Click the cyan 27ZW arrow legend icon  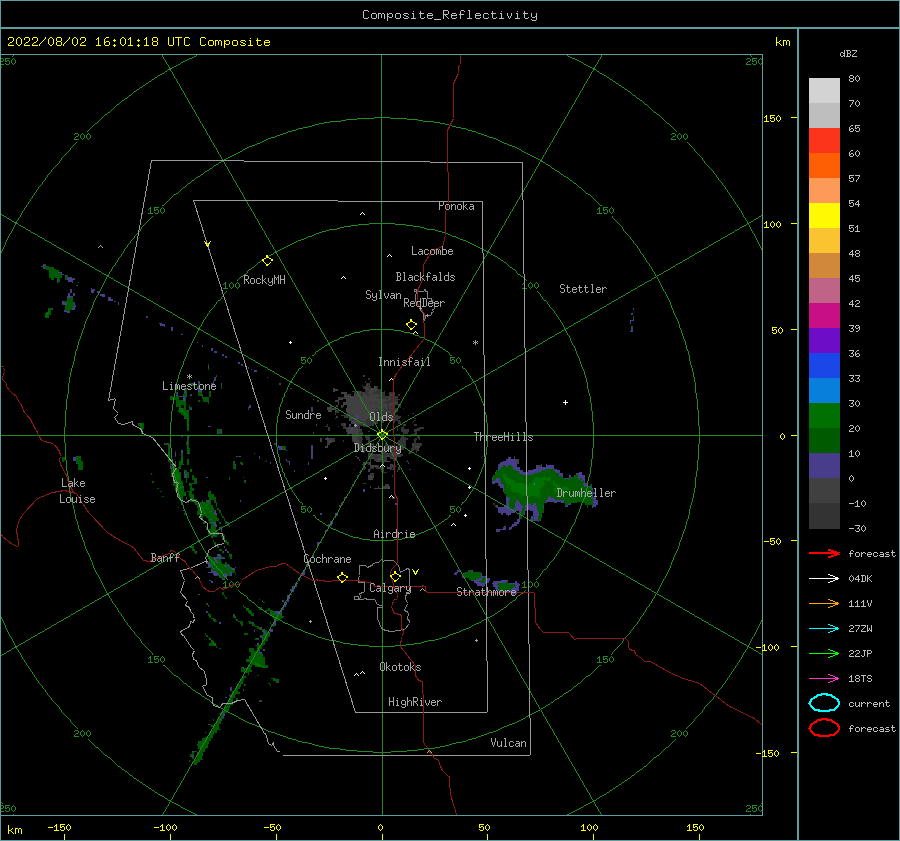tap(824, 629)
